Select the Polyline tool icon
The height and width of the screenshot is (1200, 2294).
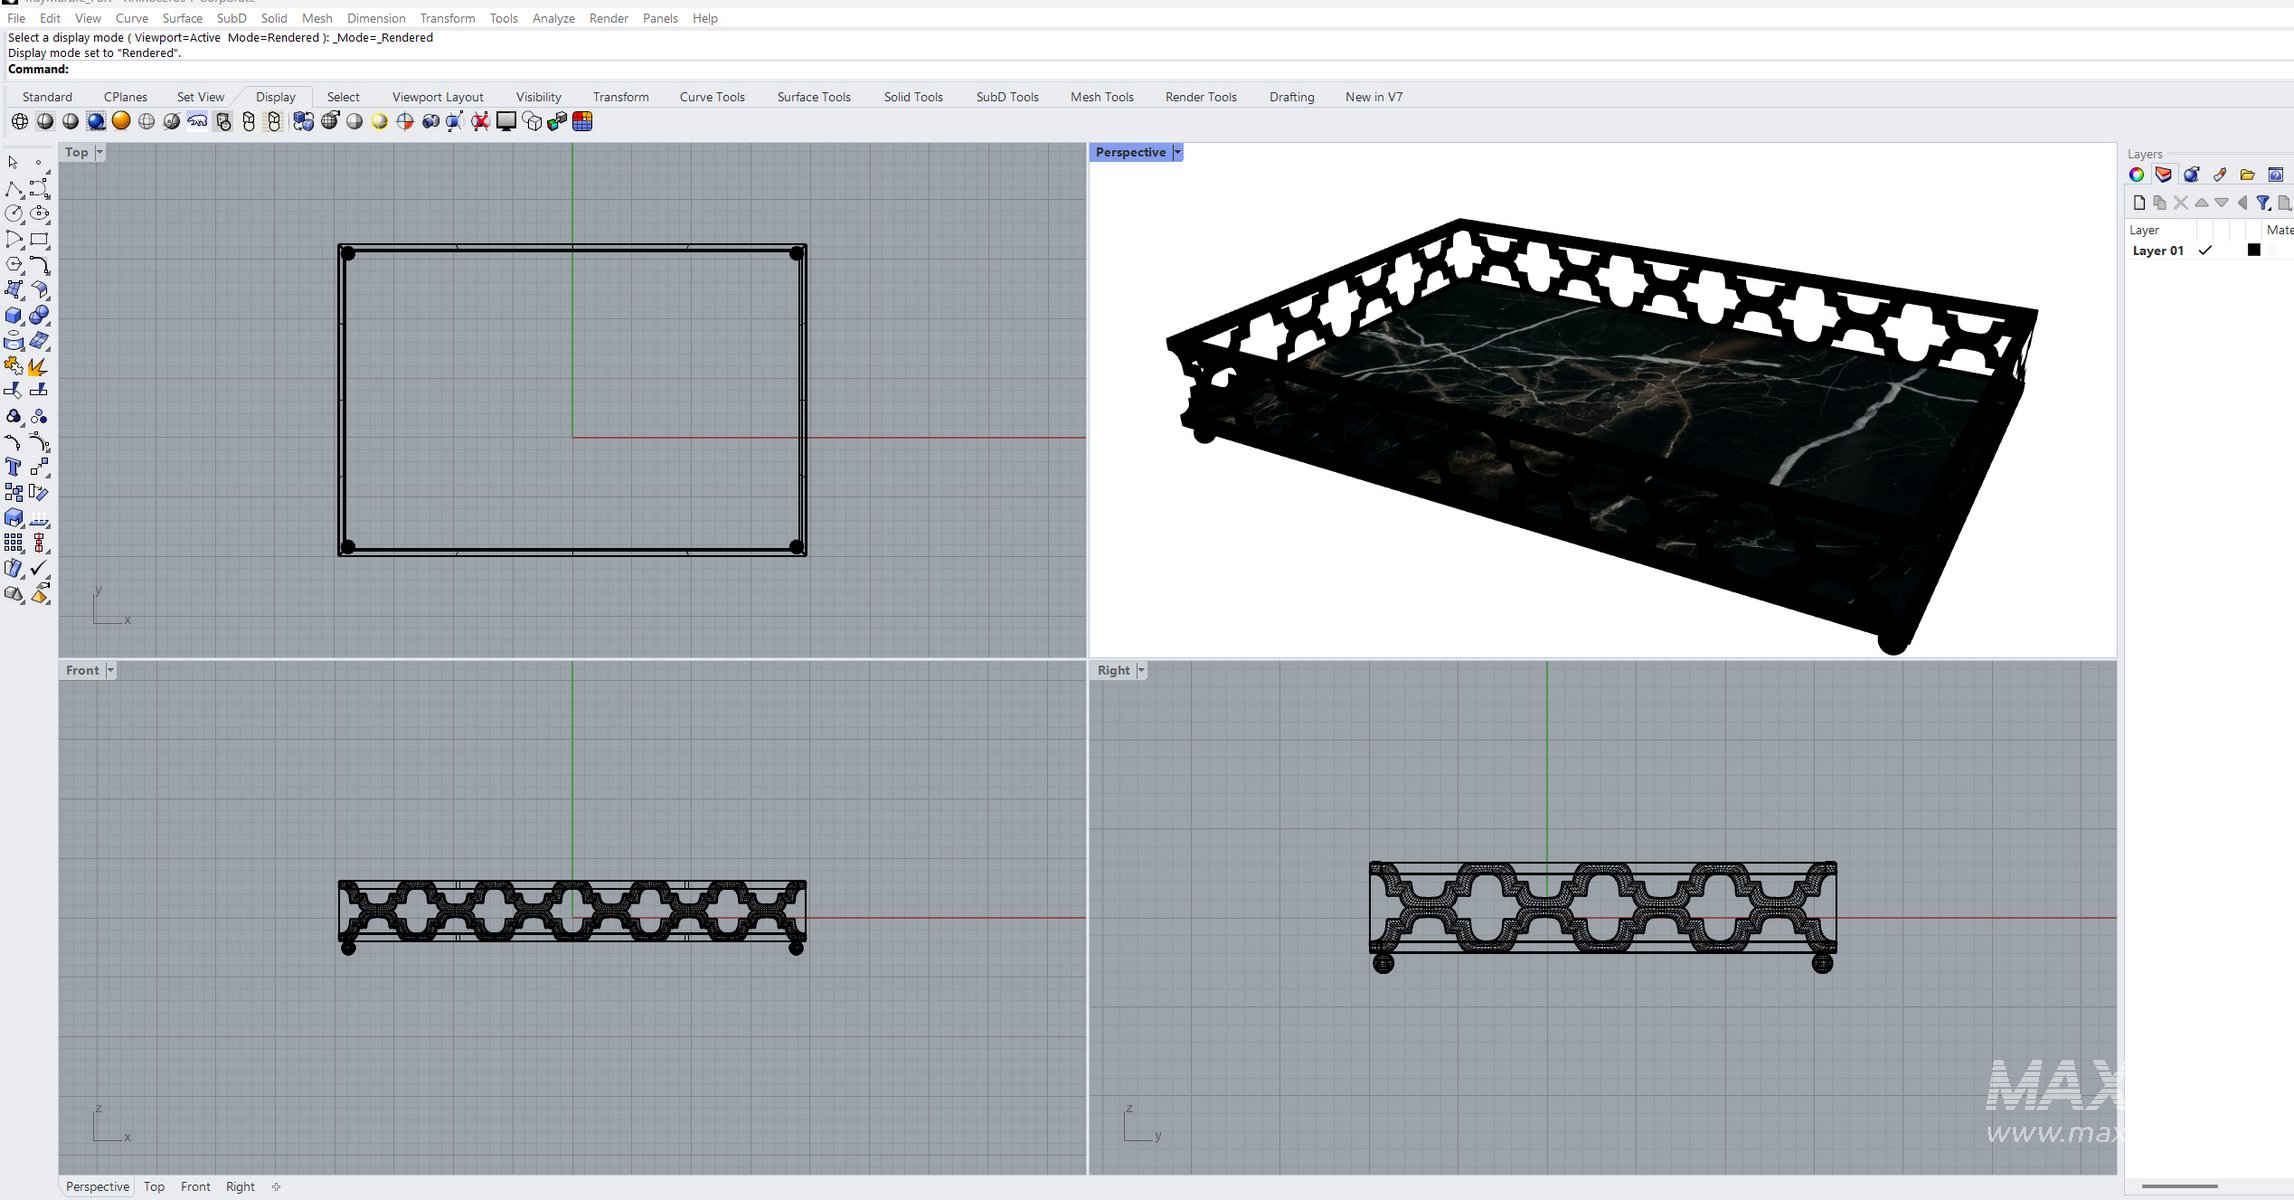(13, 189)
